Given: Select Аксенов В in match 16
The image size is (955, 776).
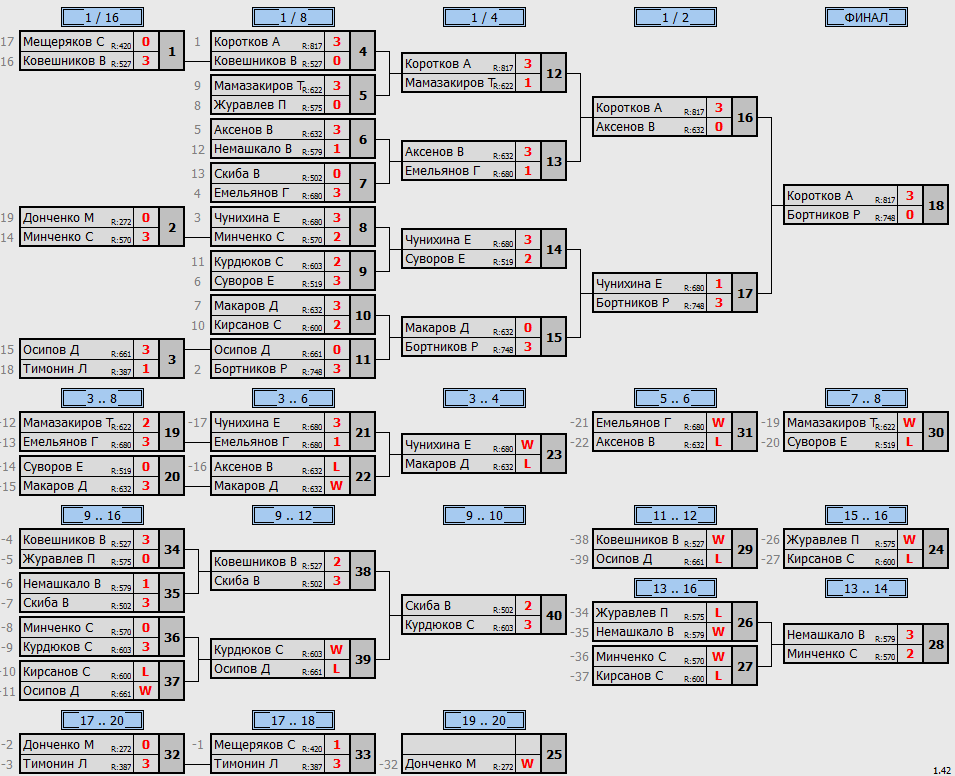Looking at the screenshot, I should (625, 127).
